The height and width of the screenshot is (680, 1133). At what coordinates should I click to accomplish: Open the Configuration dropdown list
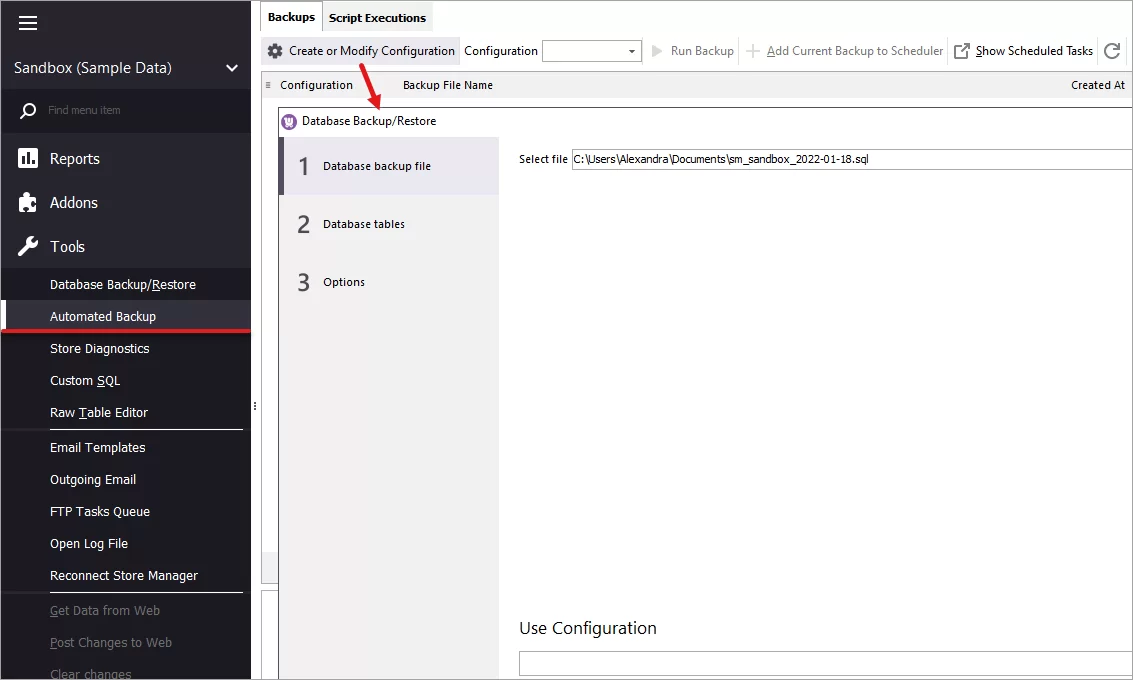pos(631,50)
